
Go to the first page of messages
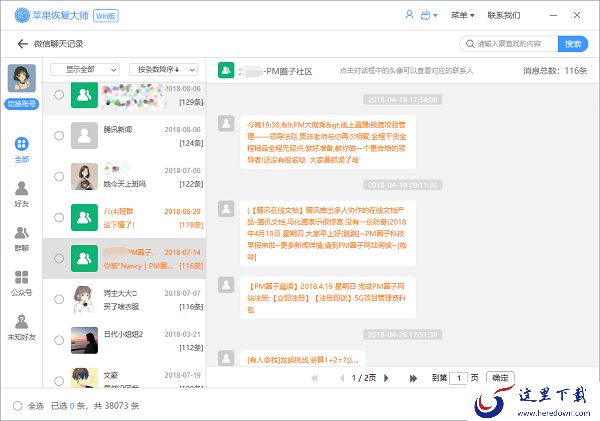(315, 378)
